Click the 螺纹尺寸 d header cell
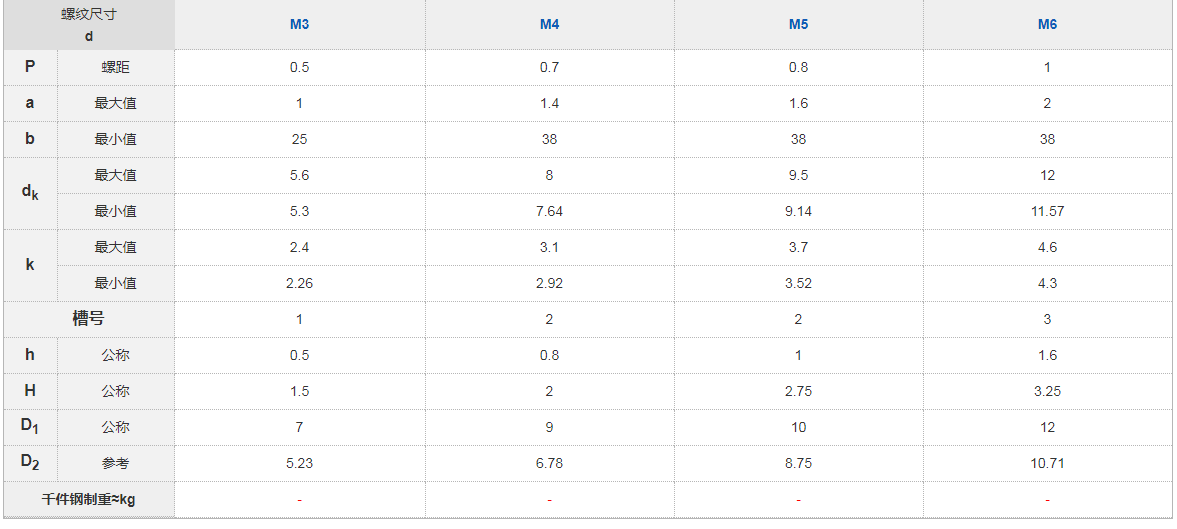The image size is (1177, 529). [89, 25]
